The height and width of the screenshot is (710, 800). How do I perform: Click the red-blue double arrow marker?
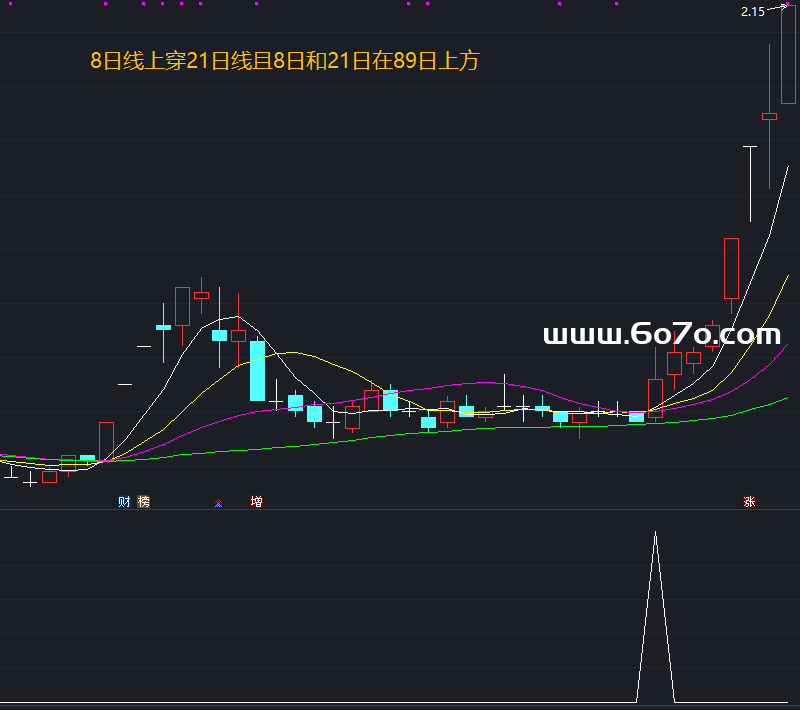(x=218, y=503)
